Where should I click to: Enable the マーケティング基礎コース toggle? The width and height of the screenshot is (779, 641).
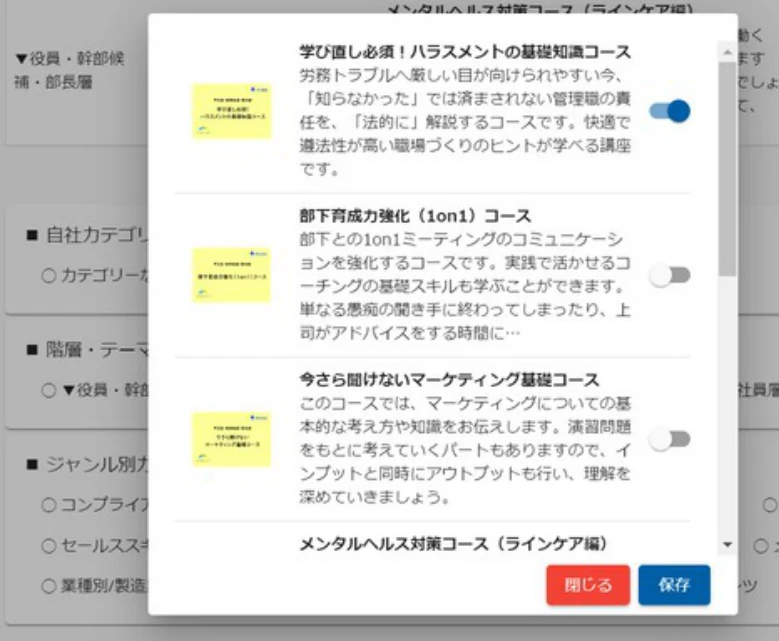click(670, 439)
